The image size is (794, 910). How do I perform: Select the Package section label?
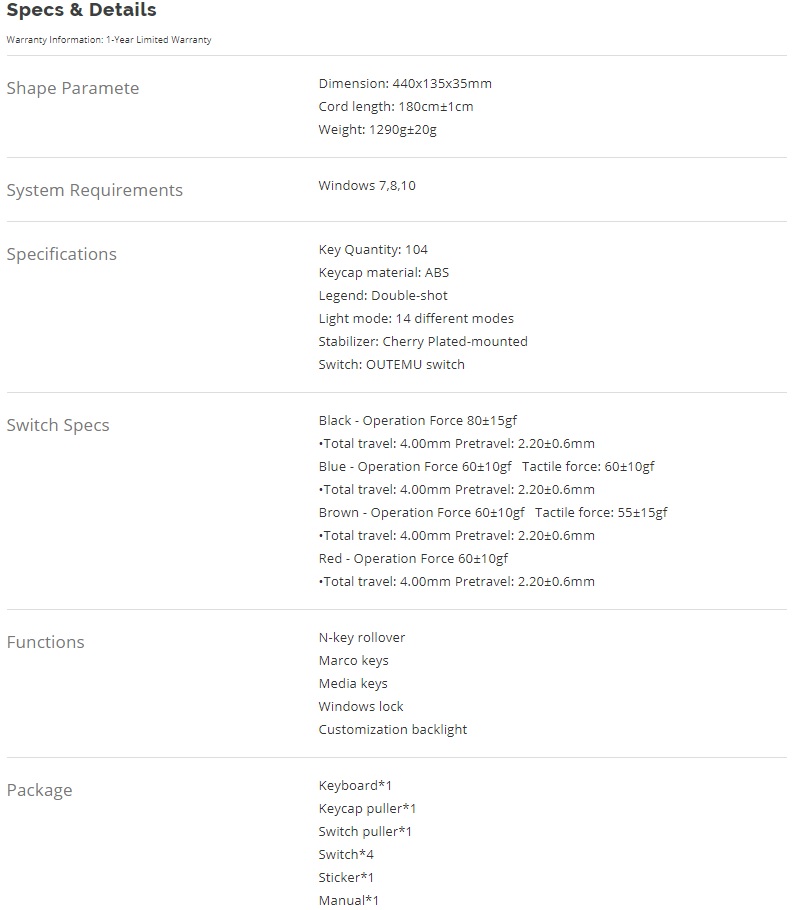coord(40,790)
